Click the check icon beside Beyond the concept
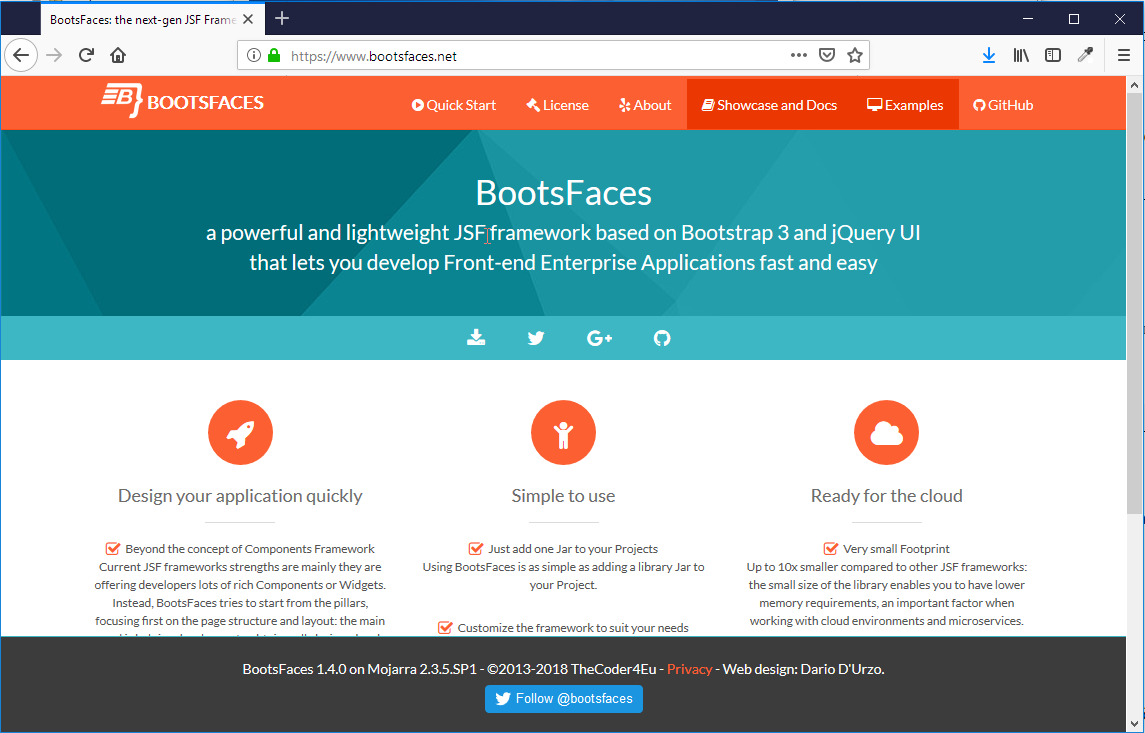 (x=112, y=548)
